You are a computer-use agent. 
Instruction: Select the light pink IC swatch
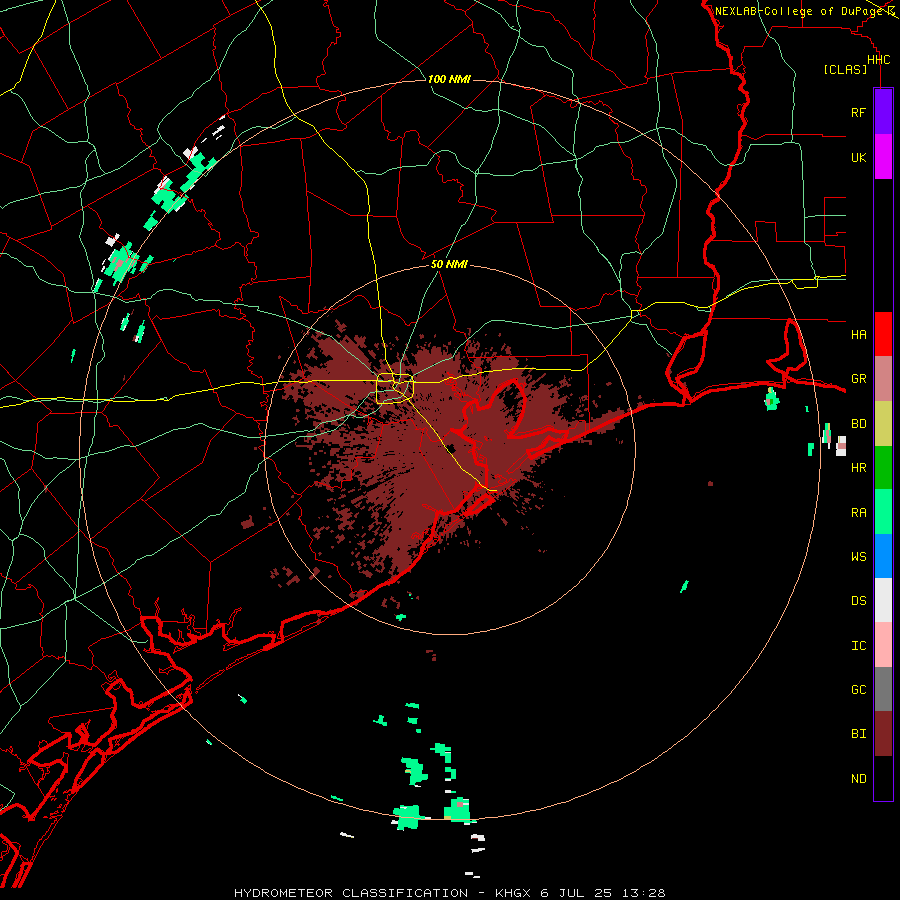click(883, 645)
